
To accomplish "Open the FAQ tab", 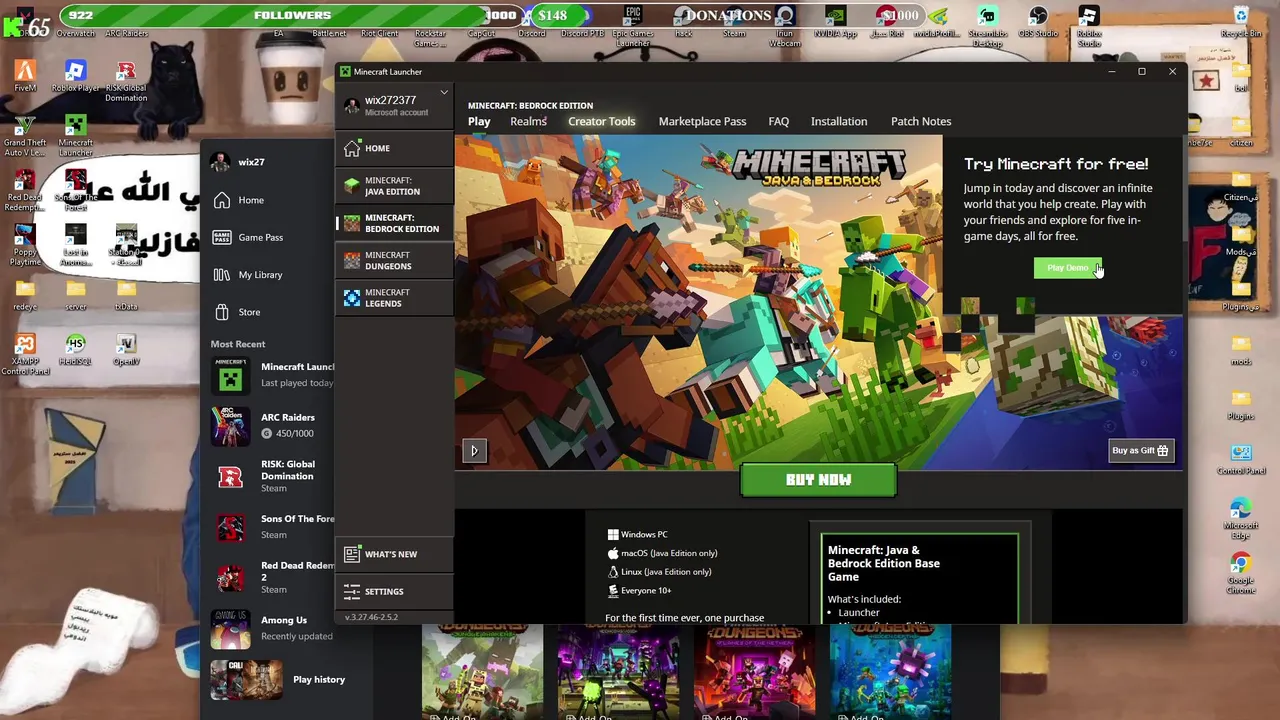I will (778, 121).
